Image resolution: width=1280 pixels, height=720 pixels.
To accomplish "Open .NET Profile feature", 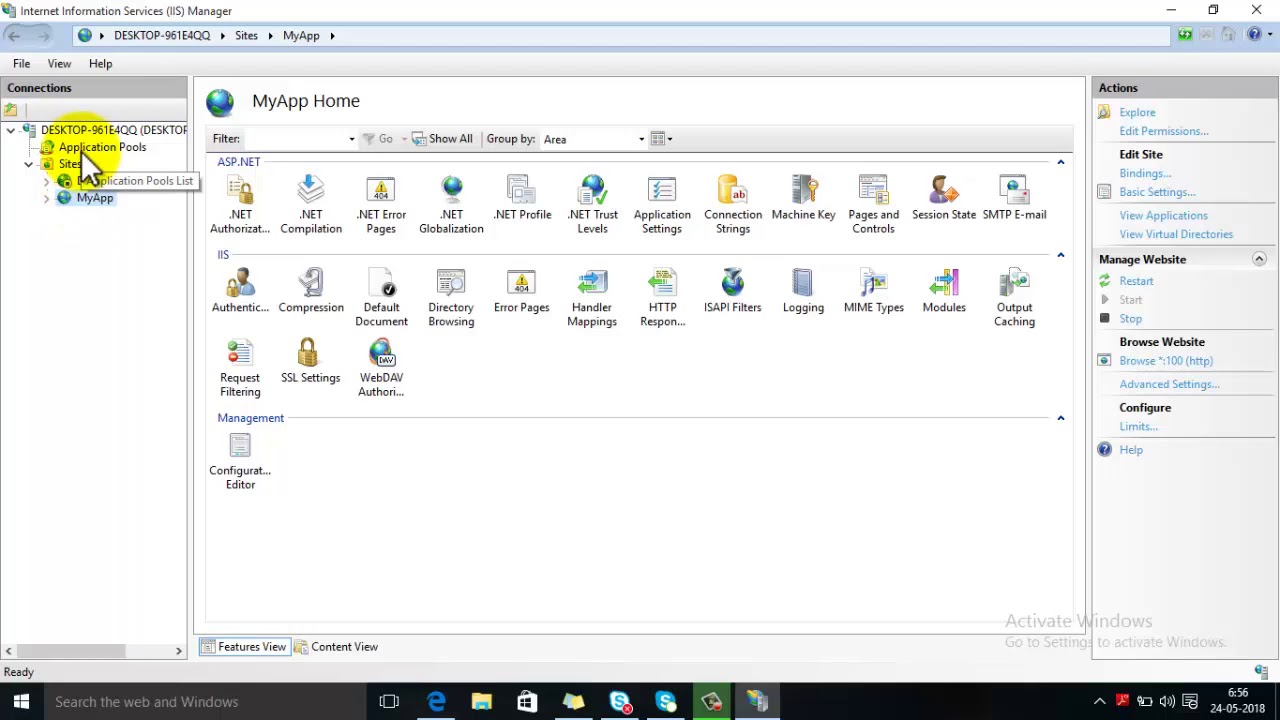I will [522, 198].
